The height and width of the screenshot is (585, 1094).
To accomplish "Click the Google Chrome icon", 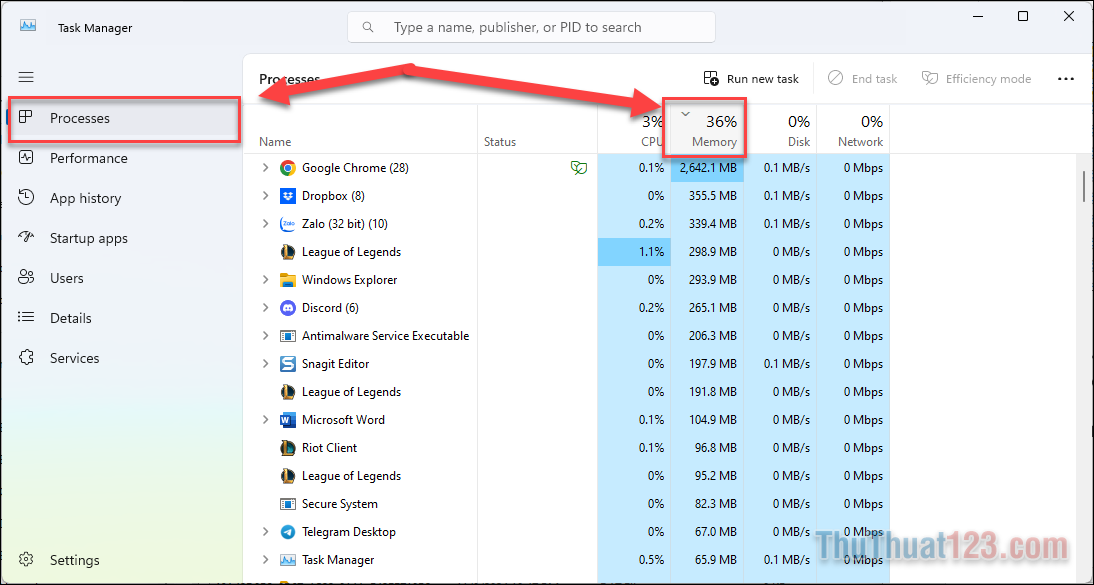I will pyautogui.click(x=287, y=168).
